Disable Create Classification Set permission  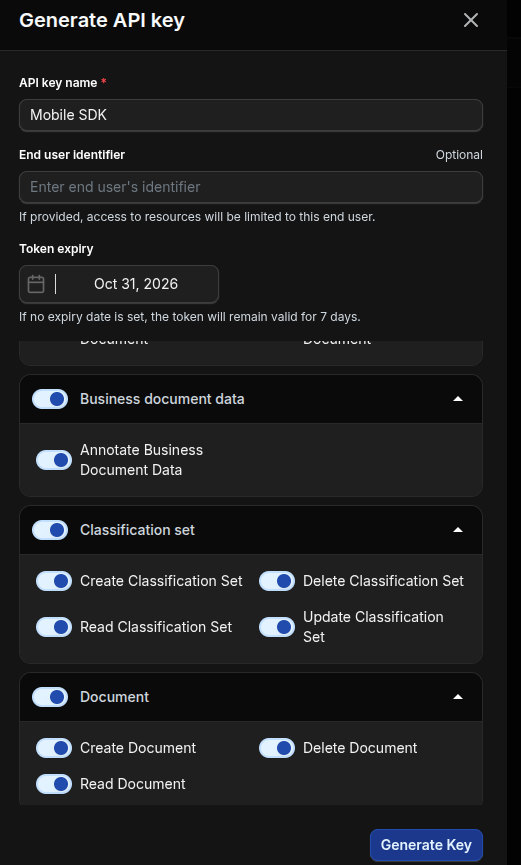click(x=54, y=581)
